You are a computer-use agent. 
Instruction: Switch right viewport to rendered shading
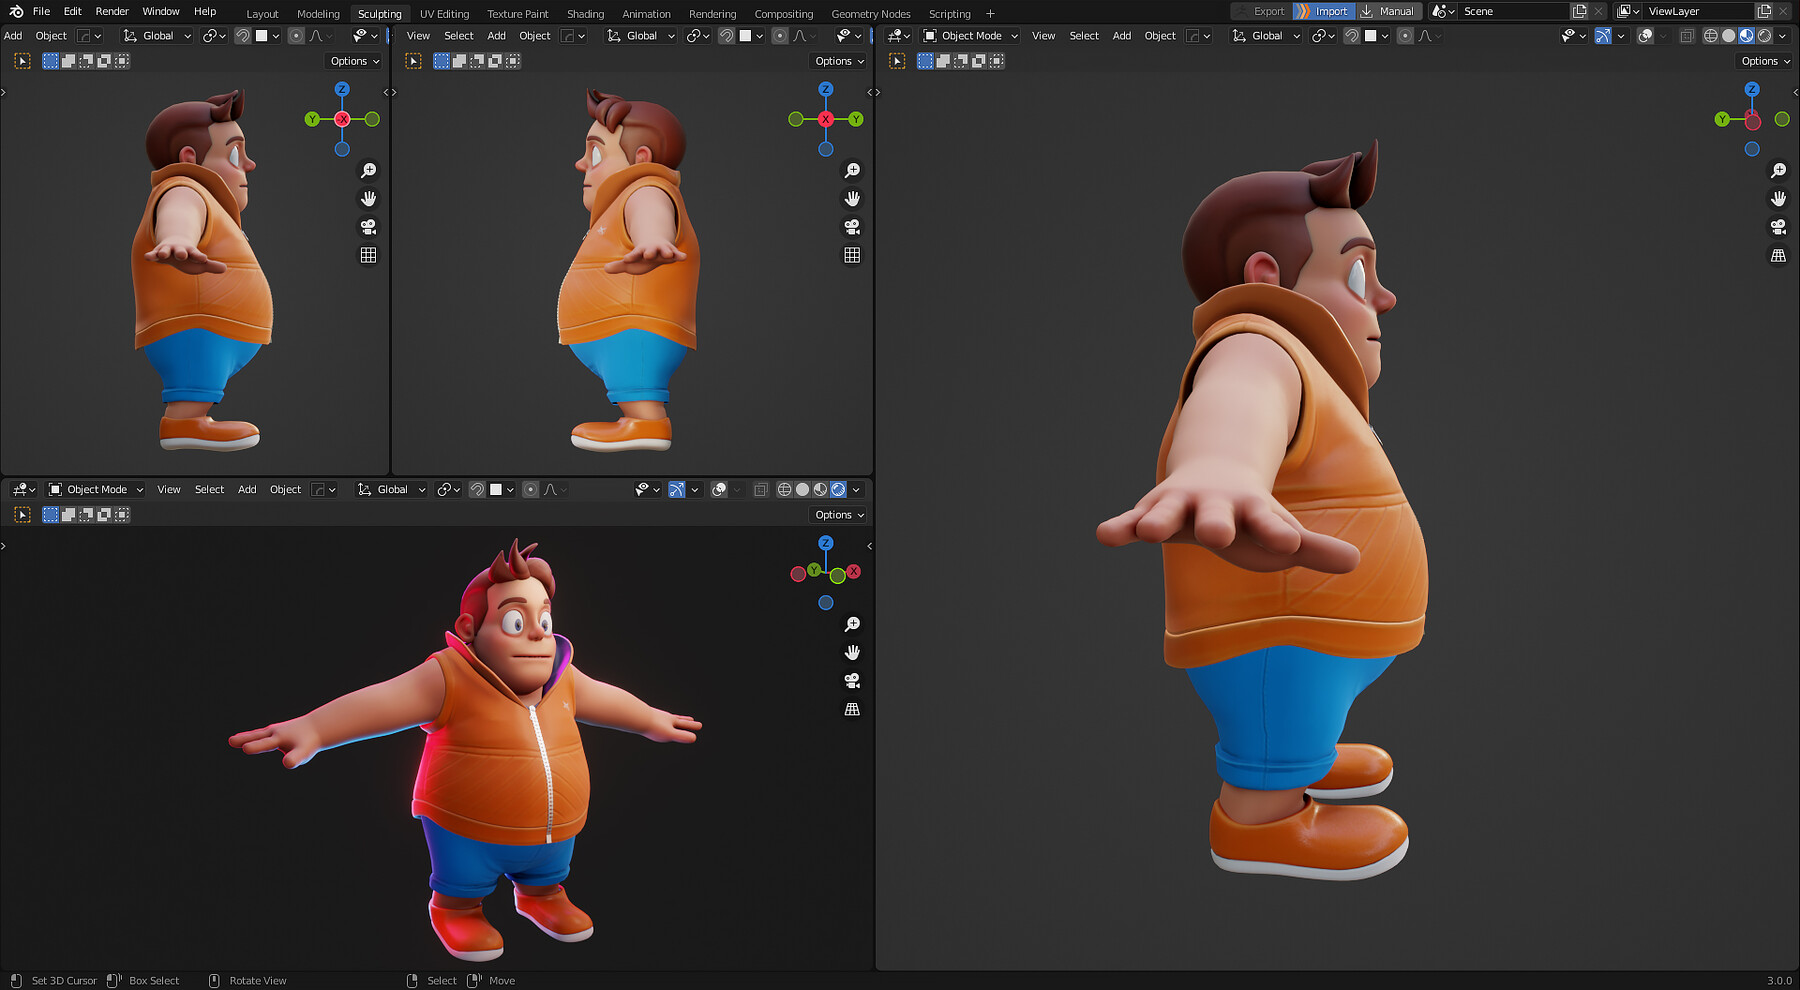click(x=1765, y=36)
